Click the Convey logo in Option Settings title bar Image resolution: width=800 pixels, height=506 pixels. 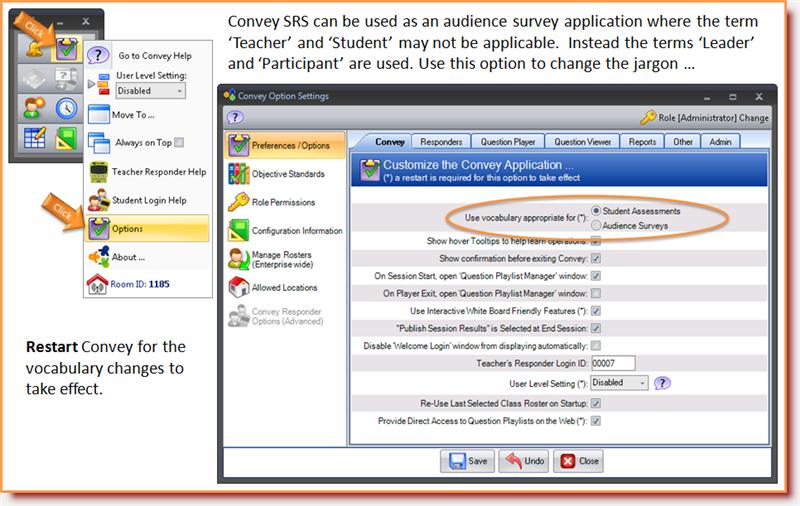(x=230, y=95)
